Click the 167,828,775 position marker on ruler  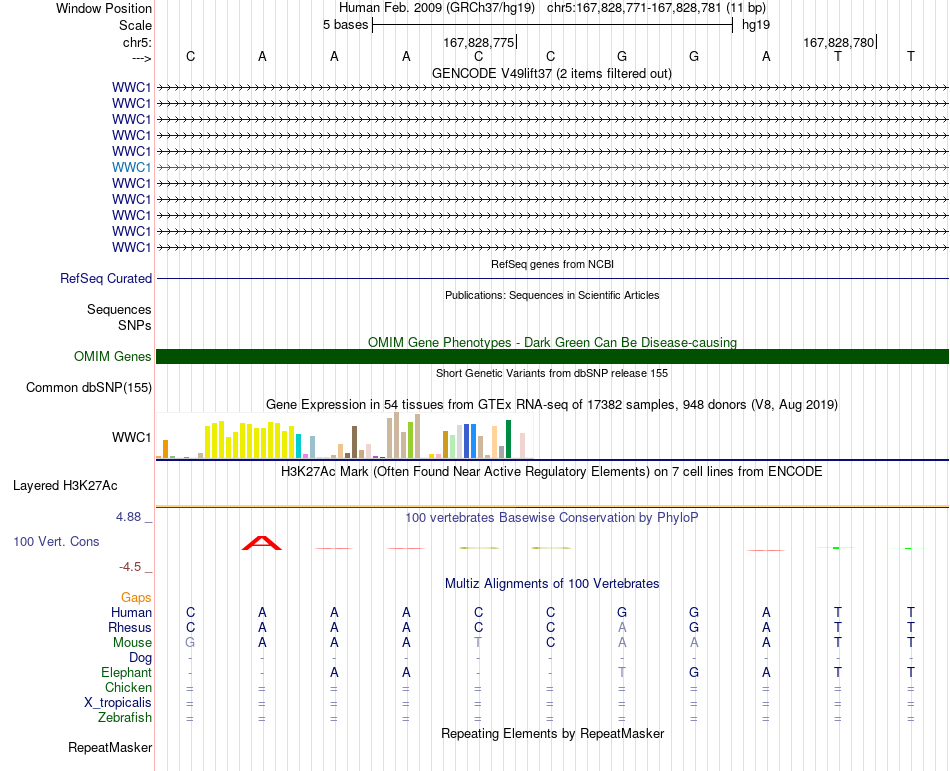click(479, 42)
